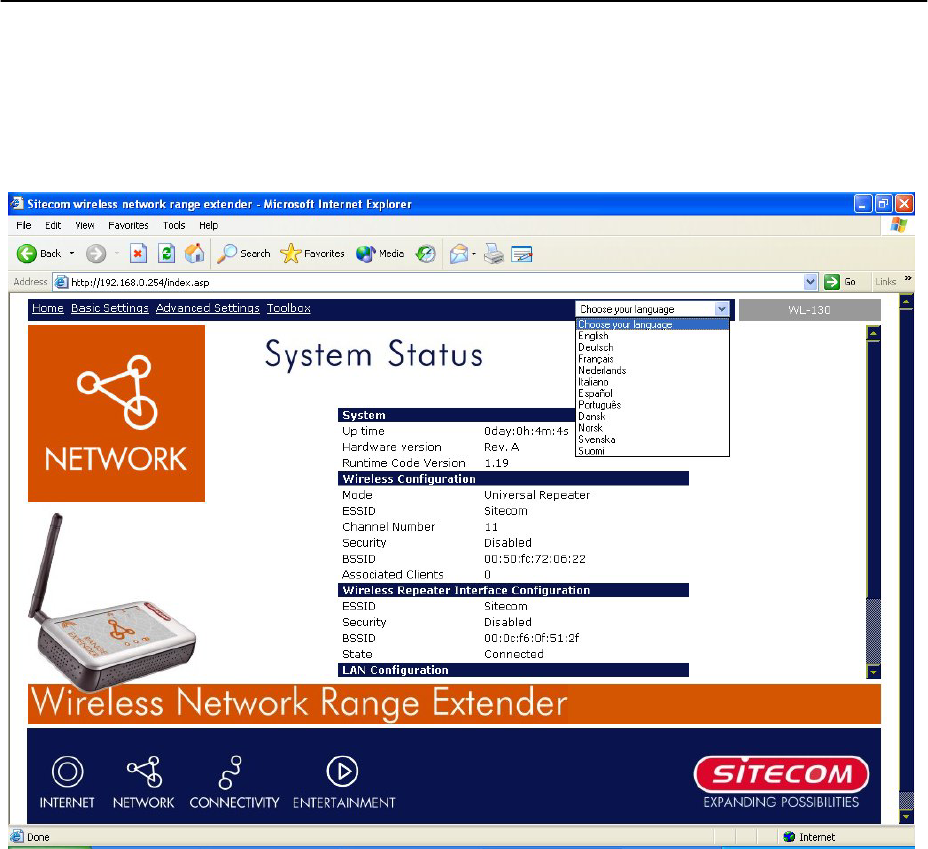The height and width of the screenshot is (849, 928).
Task: Open the Help menu
Action: point(208,225)
